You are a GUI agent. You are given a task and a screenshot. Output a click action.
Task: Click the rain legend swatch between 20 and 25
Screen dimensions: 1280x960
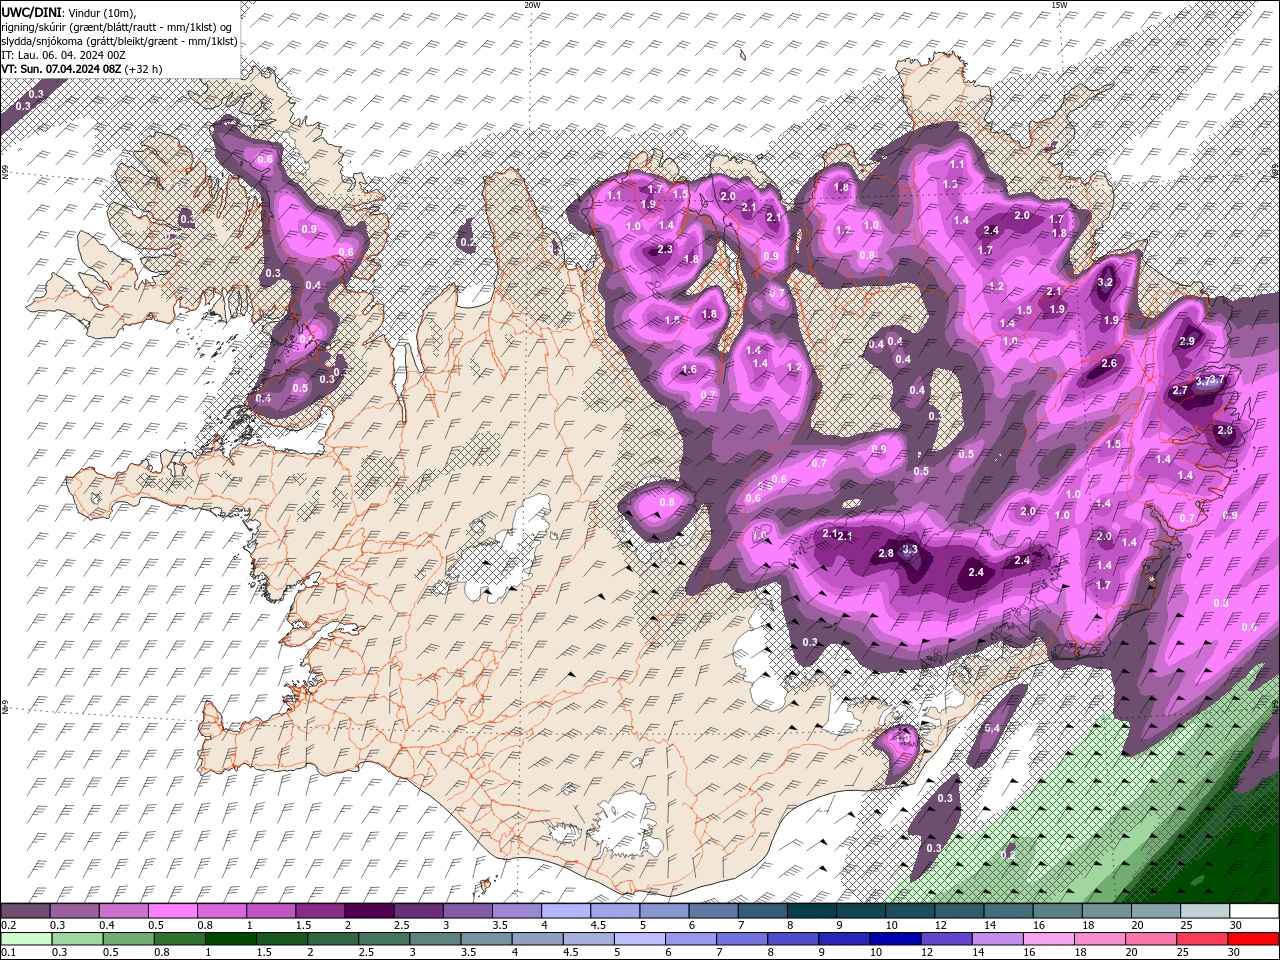[1152, 939]
